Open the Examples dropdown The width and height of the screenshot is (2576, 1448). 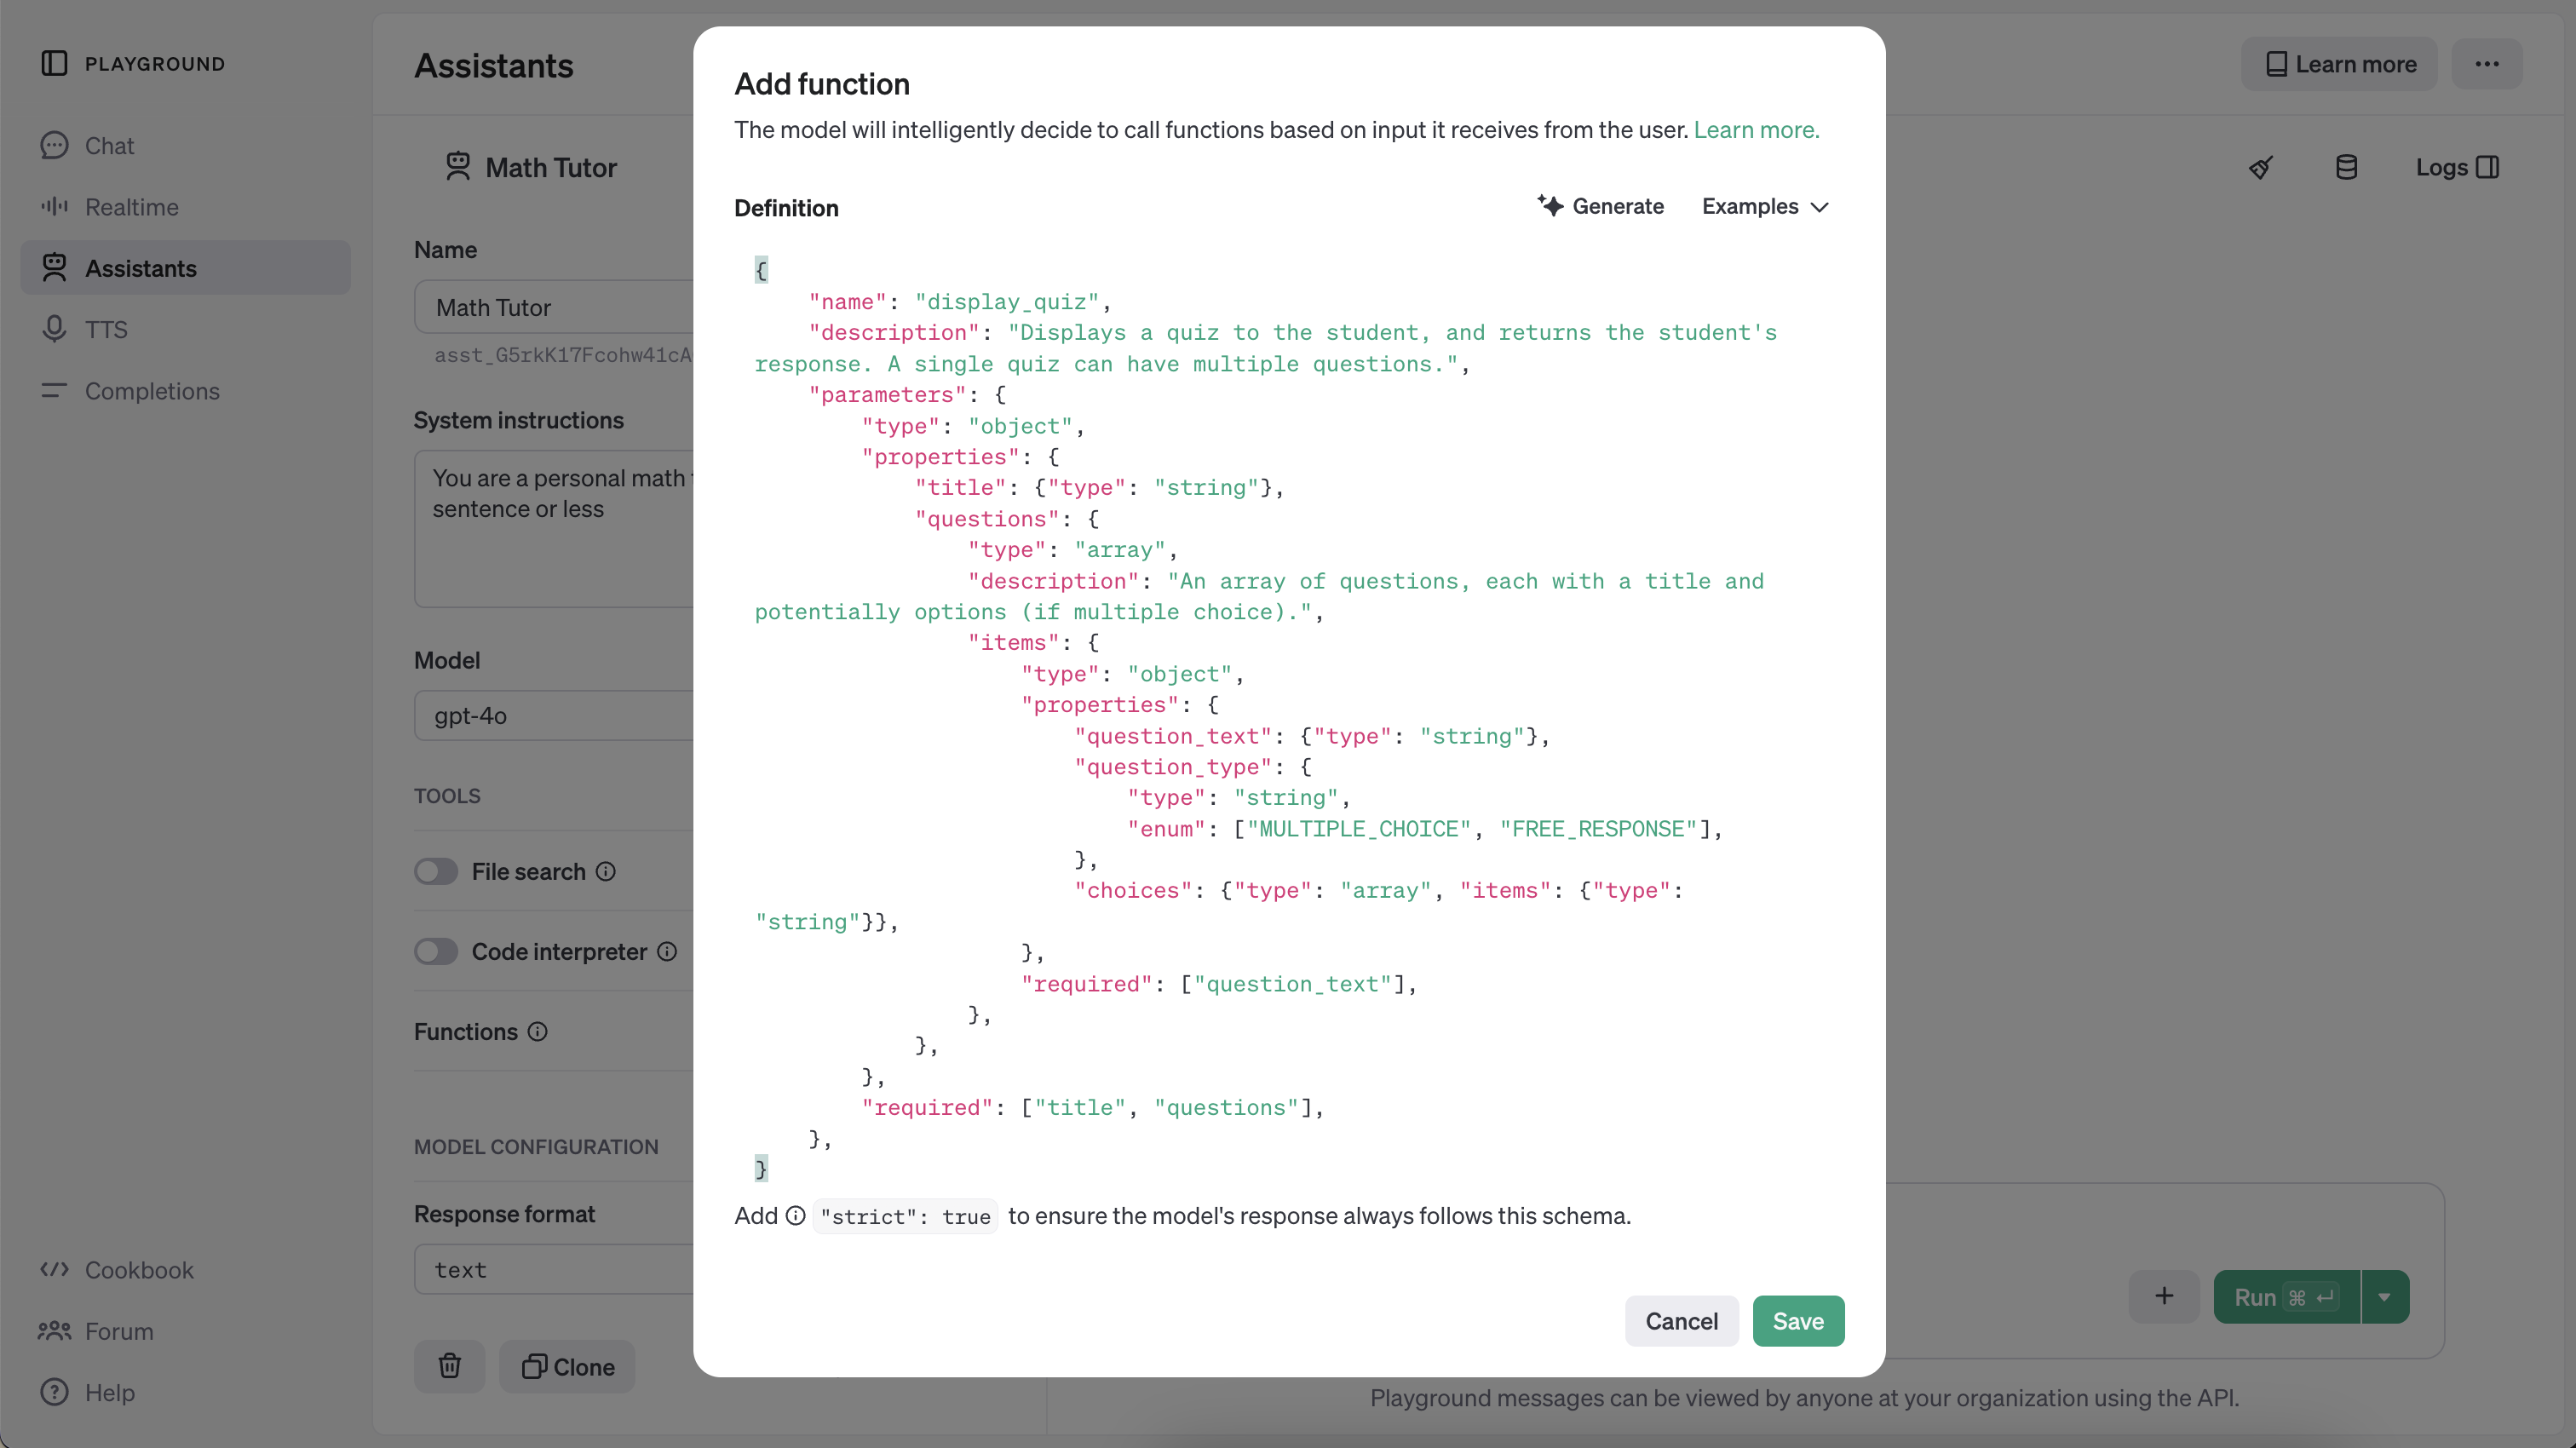[x=1764, y=206]
